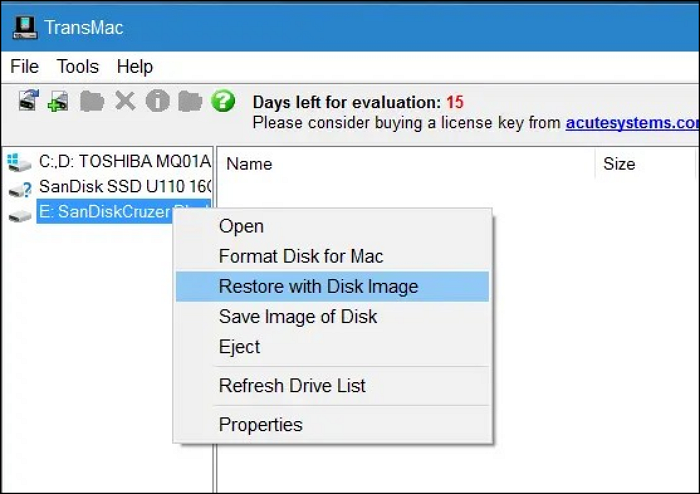Open Properties from the context menu

point(260,424)
